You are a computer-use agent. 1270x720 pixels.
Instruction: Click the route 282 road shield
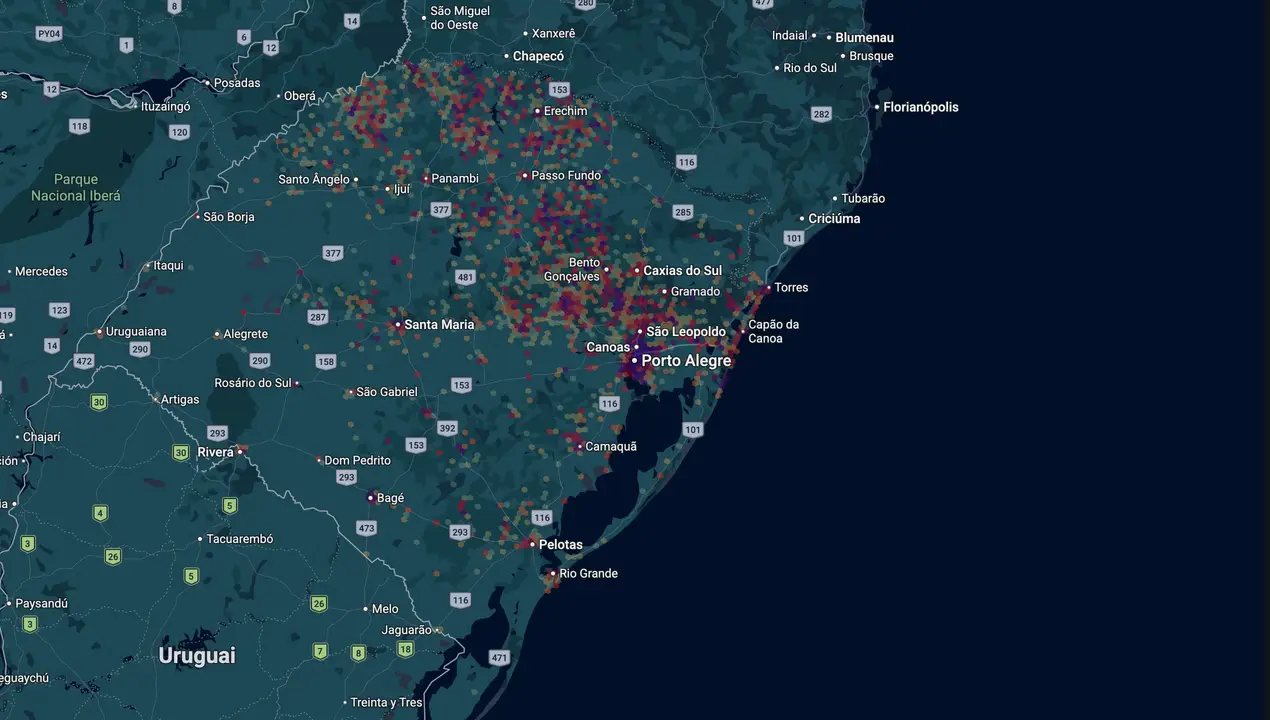point(822,114)
